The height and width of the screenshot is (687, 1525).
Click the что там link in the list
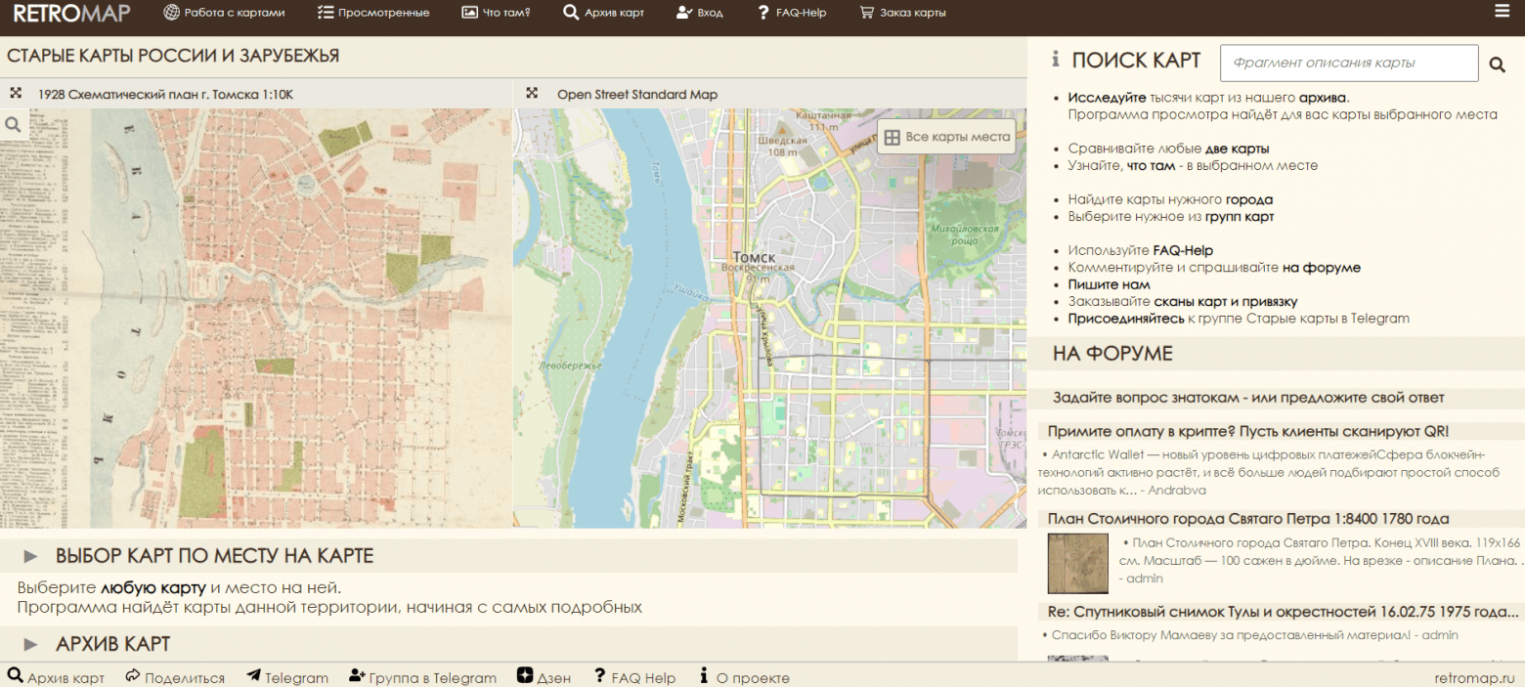pos(1151,166)
